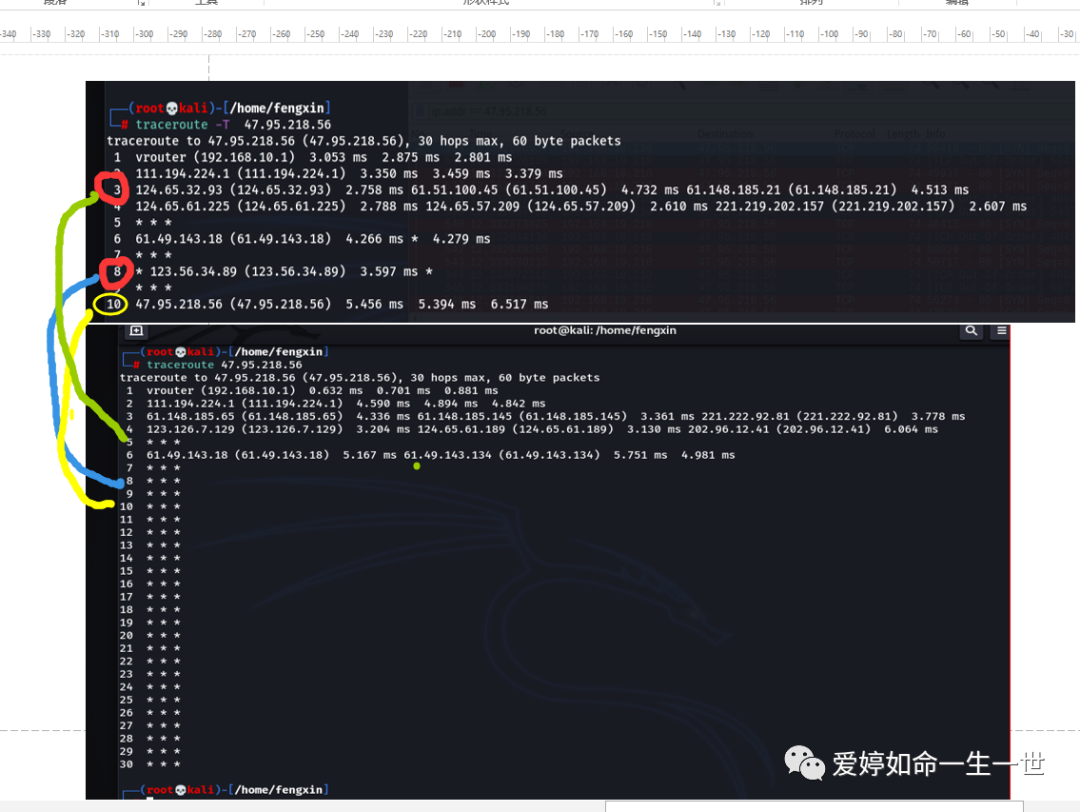Click the IP 221.222.92.81 in the lower terminal
The height and width of the screenshot is (812, 1080).
tap(745, 417)
